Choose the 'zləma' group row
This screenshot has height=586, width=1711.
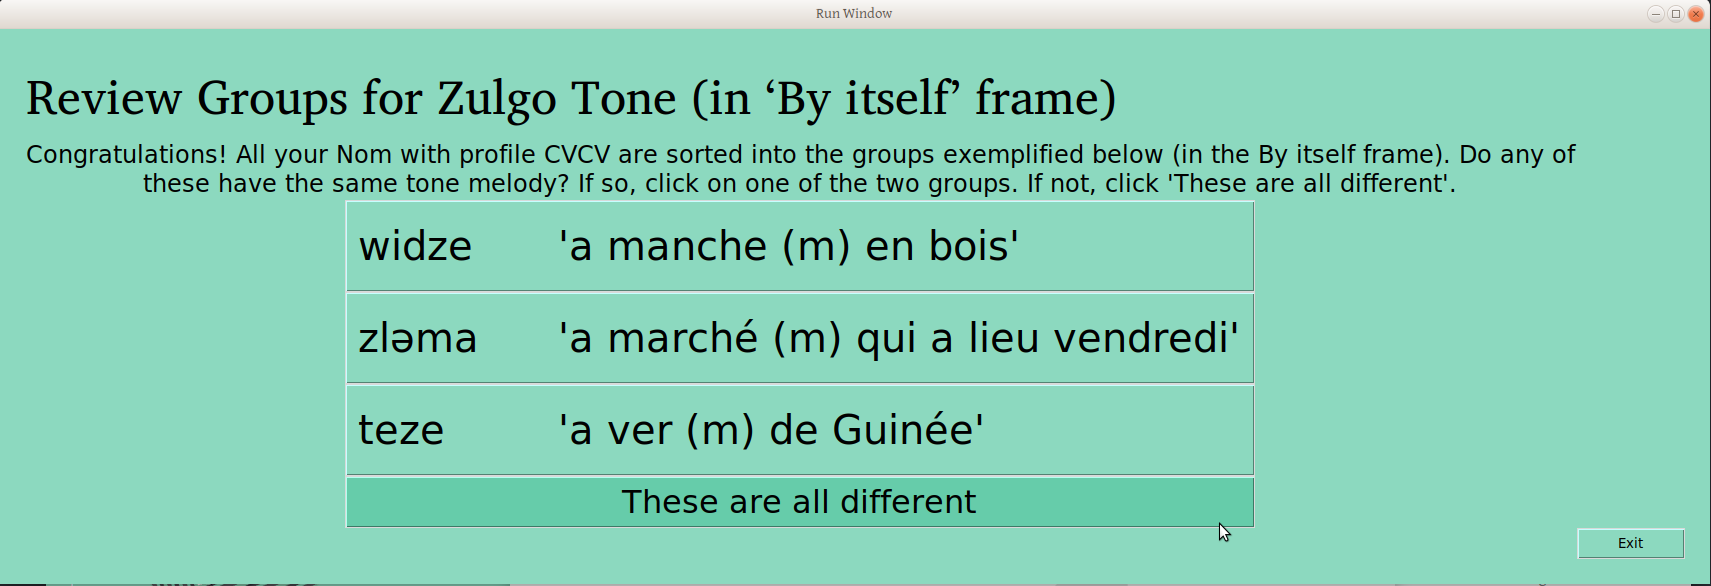pyautogui.click(x=800, y=338)
